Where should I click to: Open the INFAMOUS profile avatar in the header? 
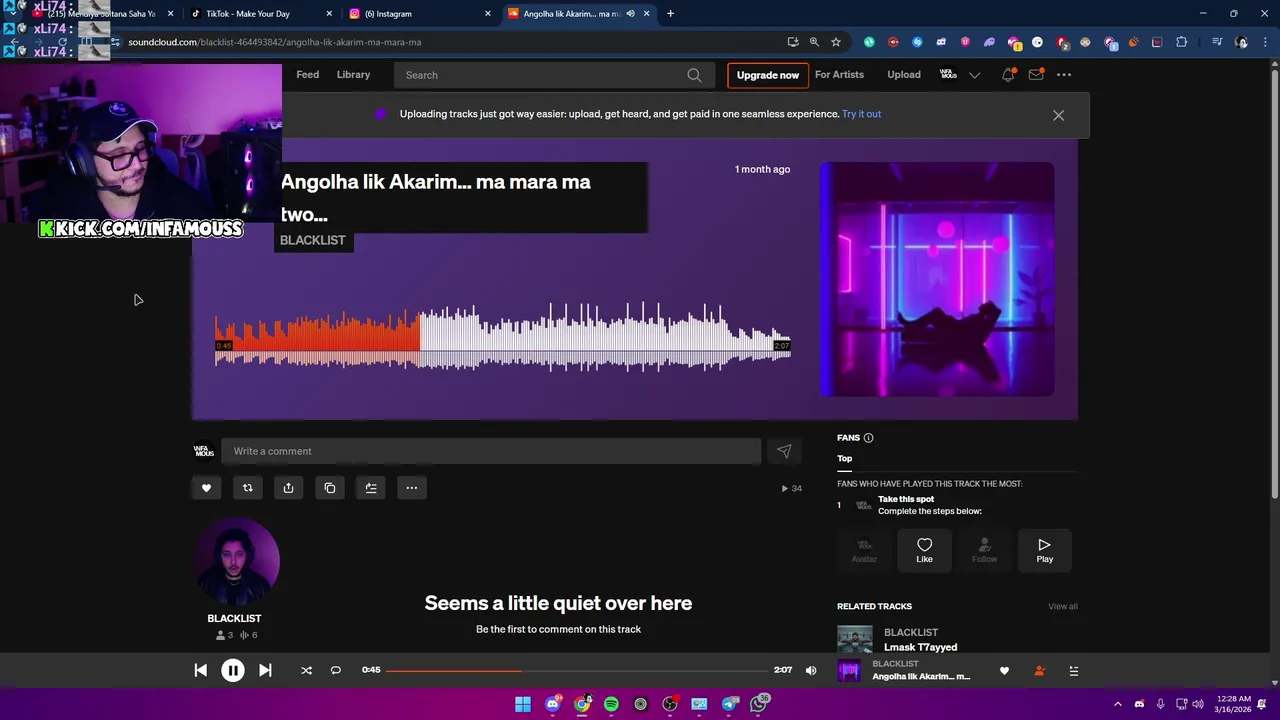tap(948, 75)
